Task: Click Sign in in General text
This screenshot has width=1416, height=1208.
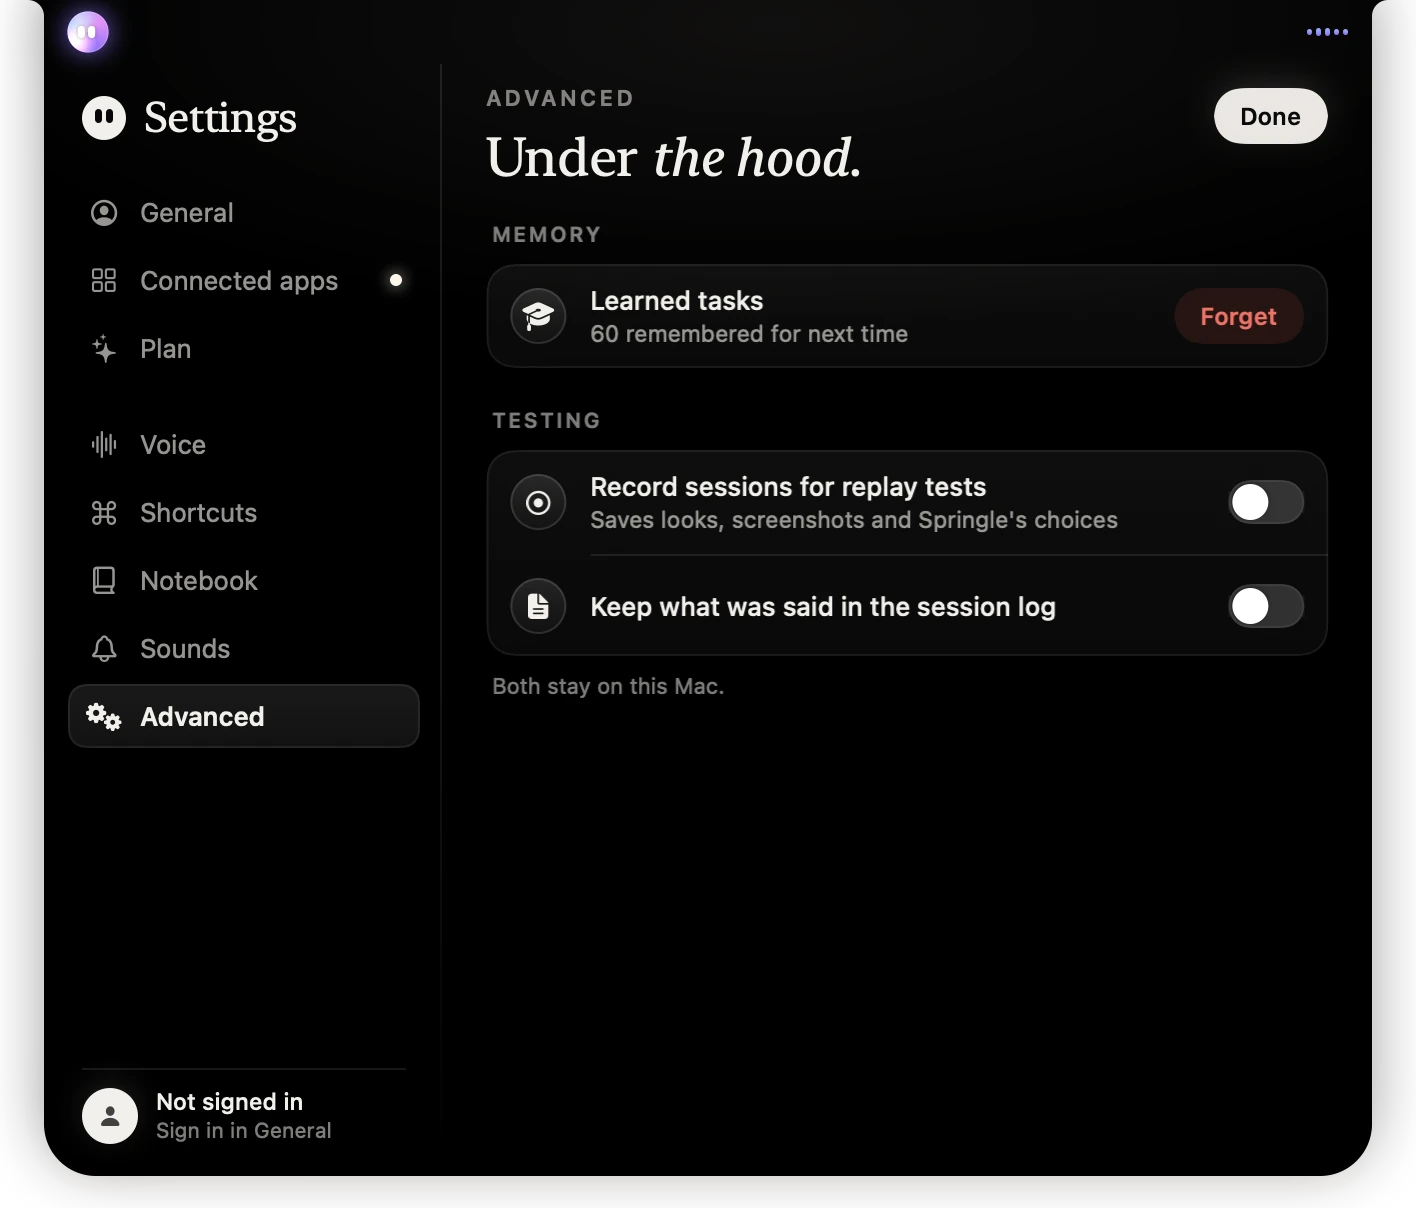Action: point(243,1131)
